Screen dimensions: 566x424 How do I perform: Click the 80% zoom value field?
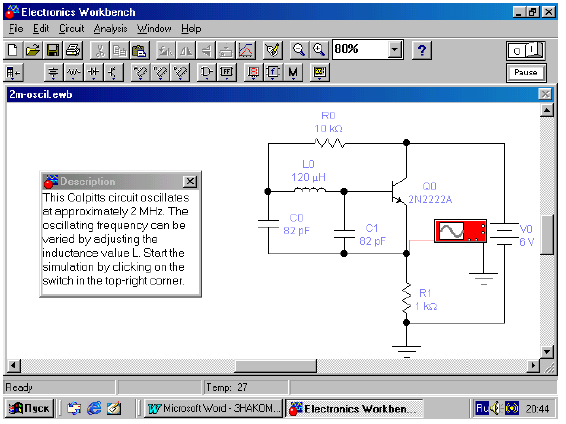pos(360,49)
